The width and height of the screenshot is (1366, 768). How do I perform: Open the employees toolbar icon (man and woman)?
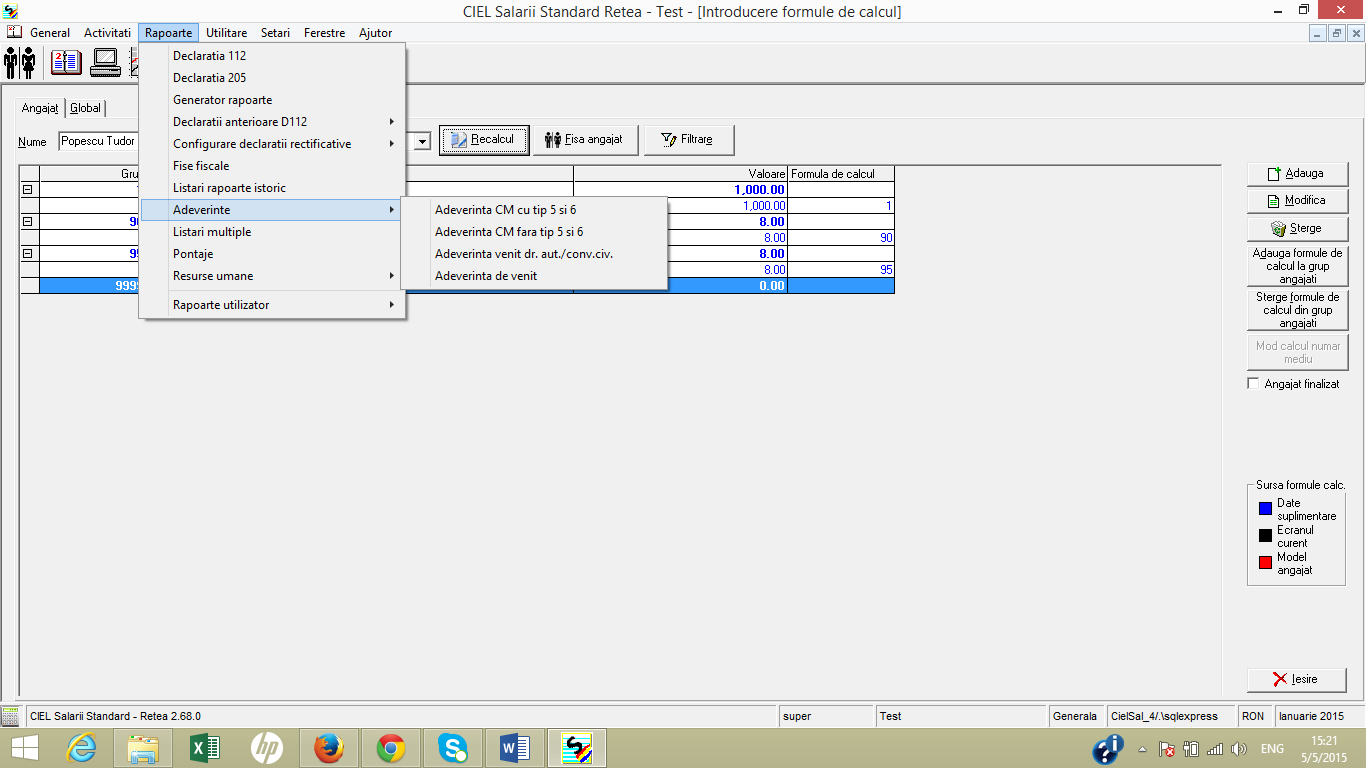[20, 62]
